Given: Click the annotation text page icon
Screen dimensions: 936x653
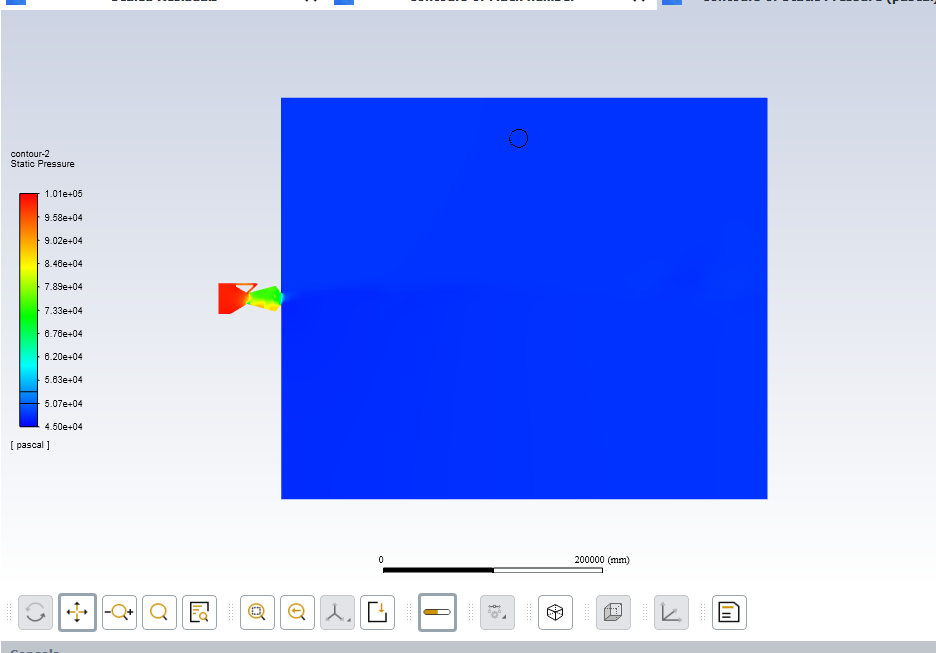Looking at the screenshot, I should click(x=729, y=612).
